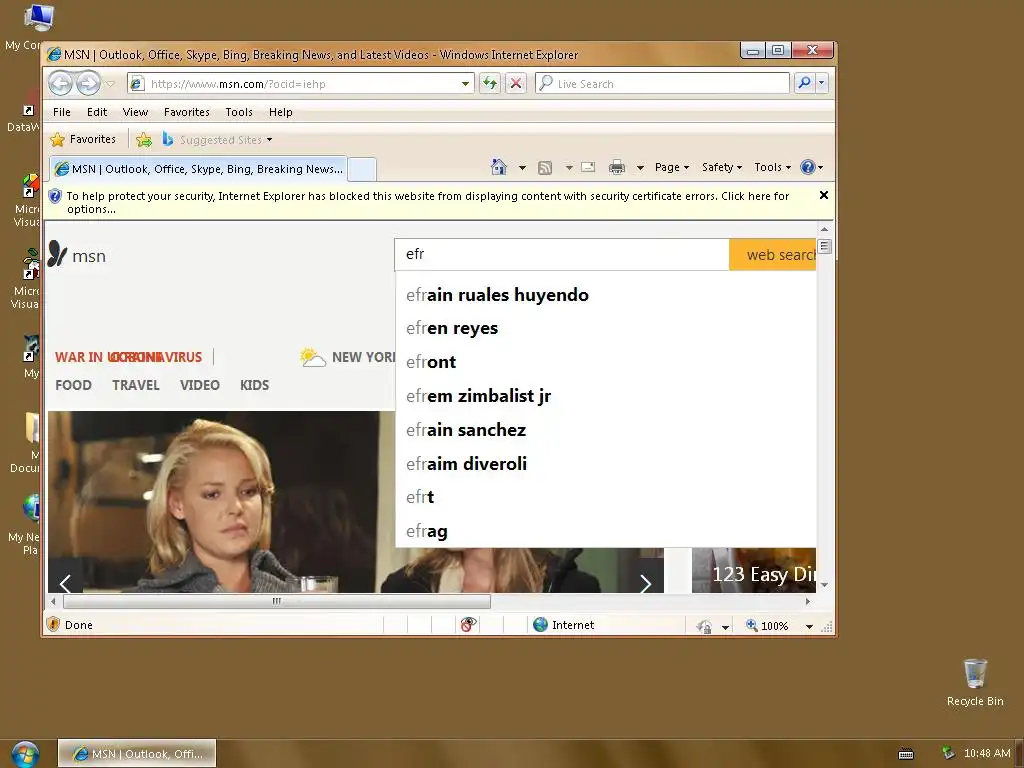Click the browser Forward arrow button
The height and width of the screenshot is (768, 1024).
(88, 84)
